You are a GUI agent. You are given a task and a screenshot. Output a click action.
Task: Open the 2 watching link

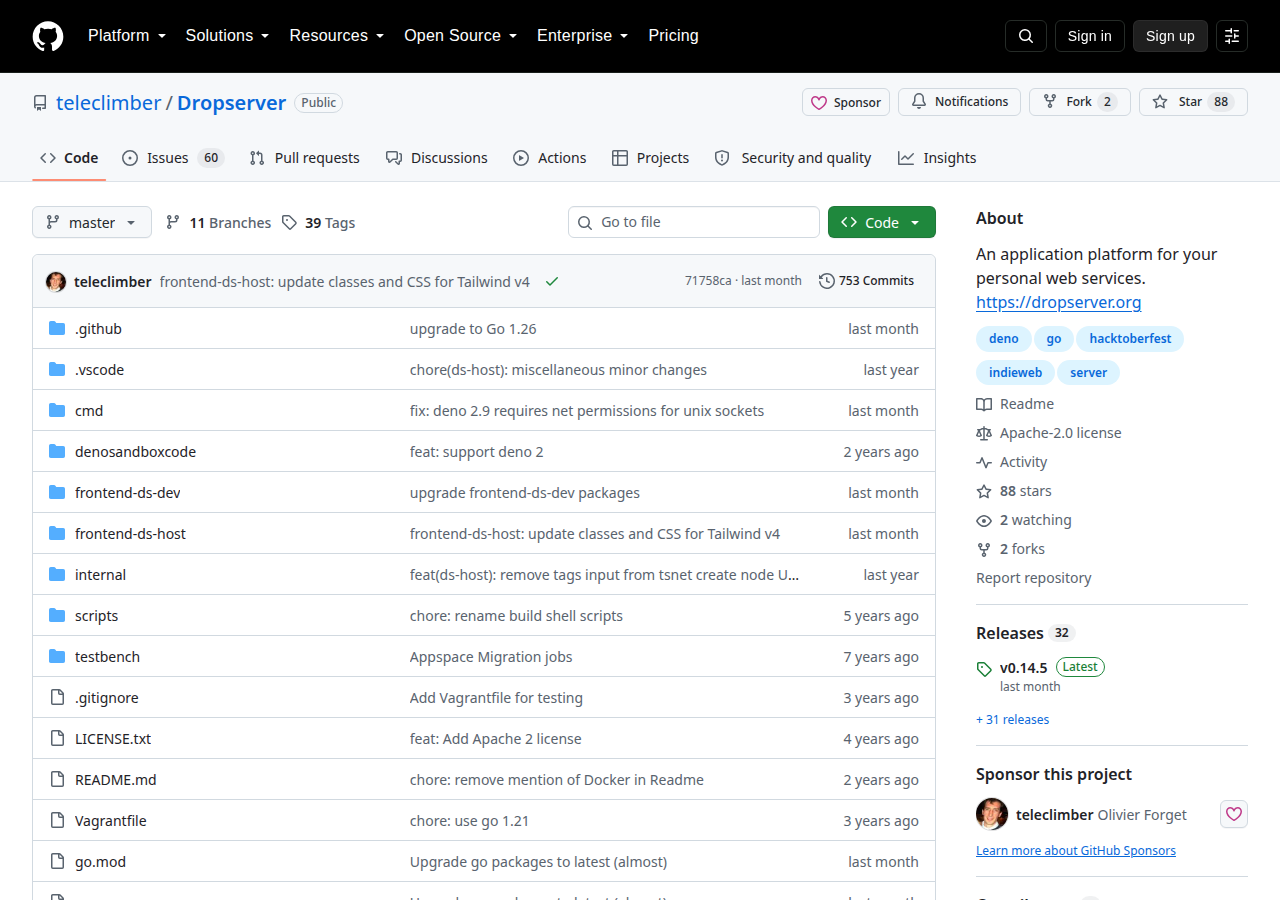point(1024,520)
